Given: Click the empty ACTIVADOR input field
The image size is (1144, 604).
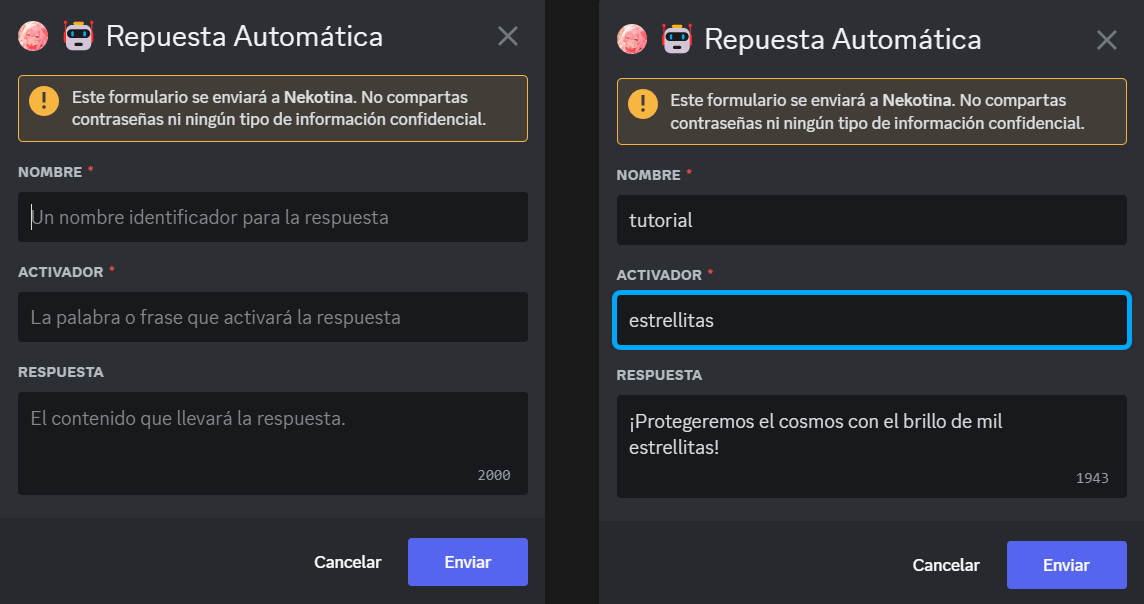Looking at the screenshot, I should 273,317.
